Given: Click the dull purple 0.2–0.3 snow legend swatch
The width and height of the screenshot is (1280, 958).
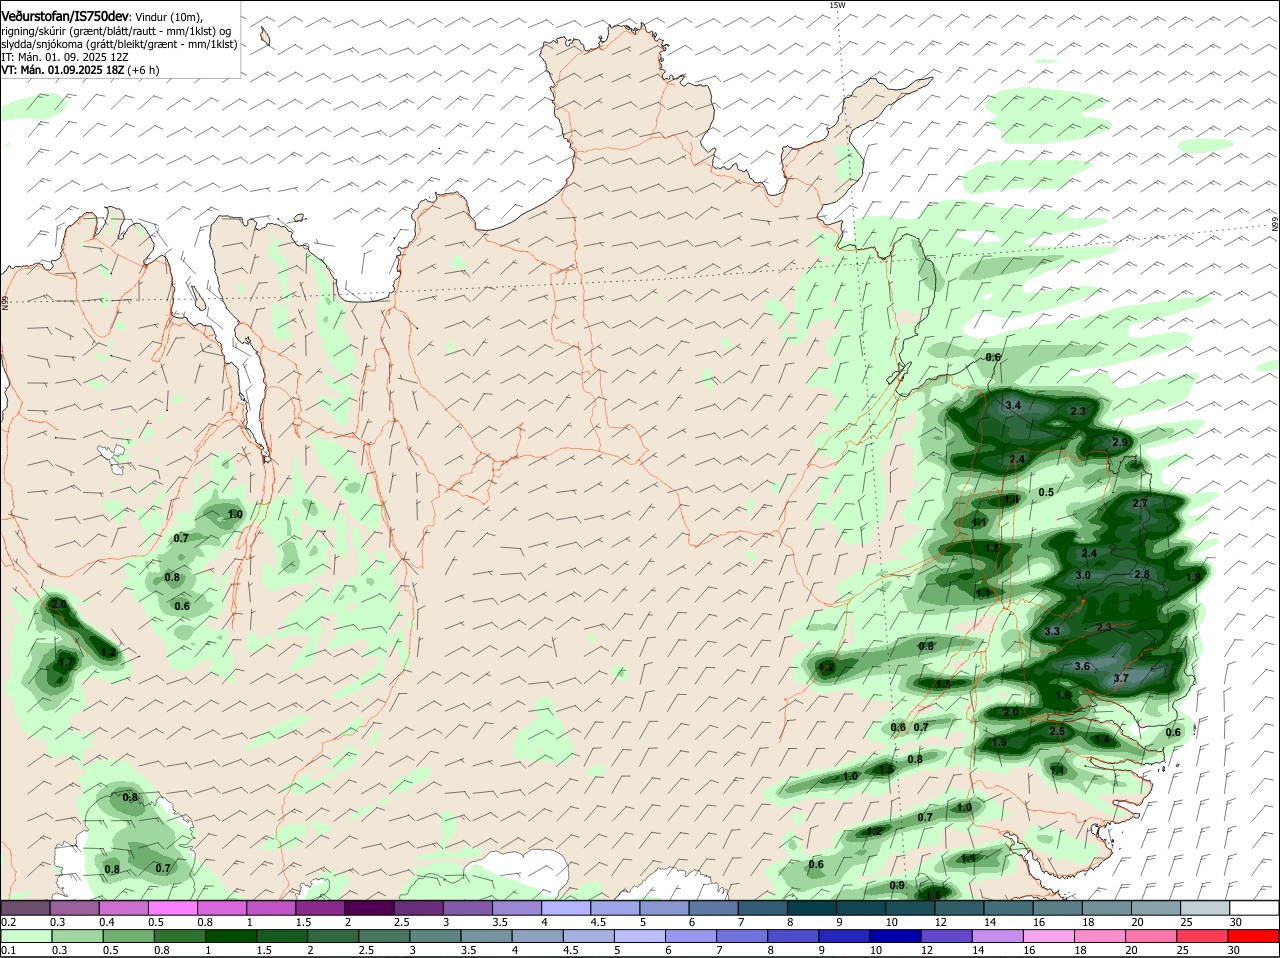Looking at the screenshot, I should pos(25,908).
